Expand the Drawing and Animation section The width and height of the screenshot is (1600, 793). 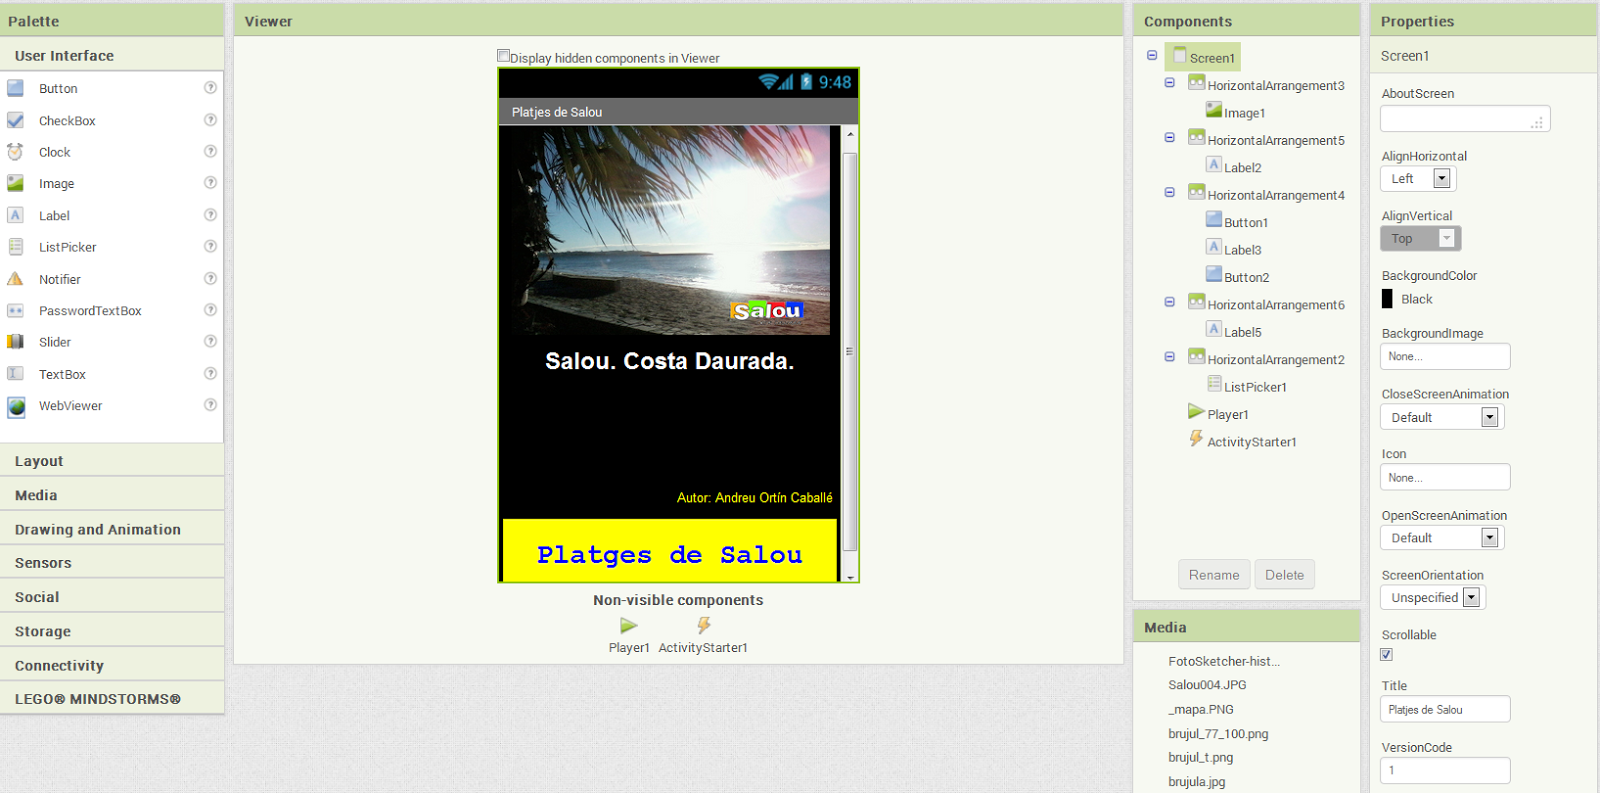click(x=112, y=529)
